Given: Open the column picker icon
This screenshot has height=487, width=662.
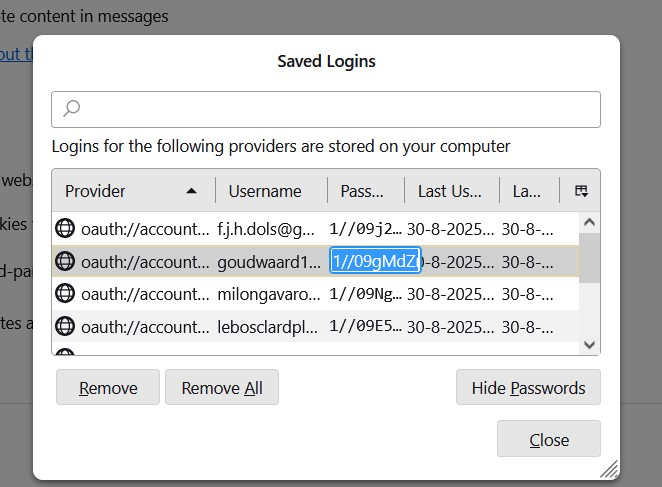Looking at the screenshot, I should pos(581,190).
